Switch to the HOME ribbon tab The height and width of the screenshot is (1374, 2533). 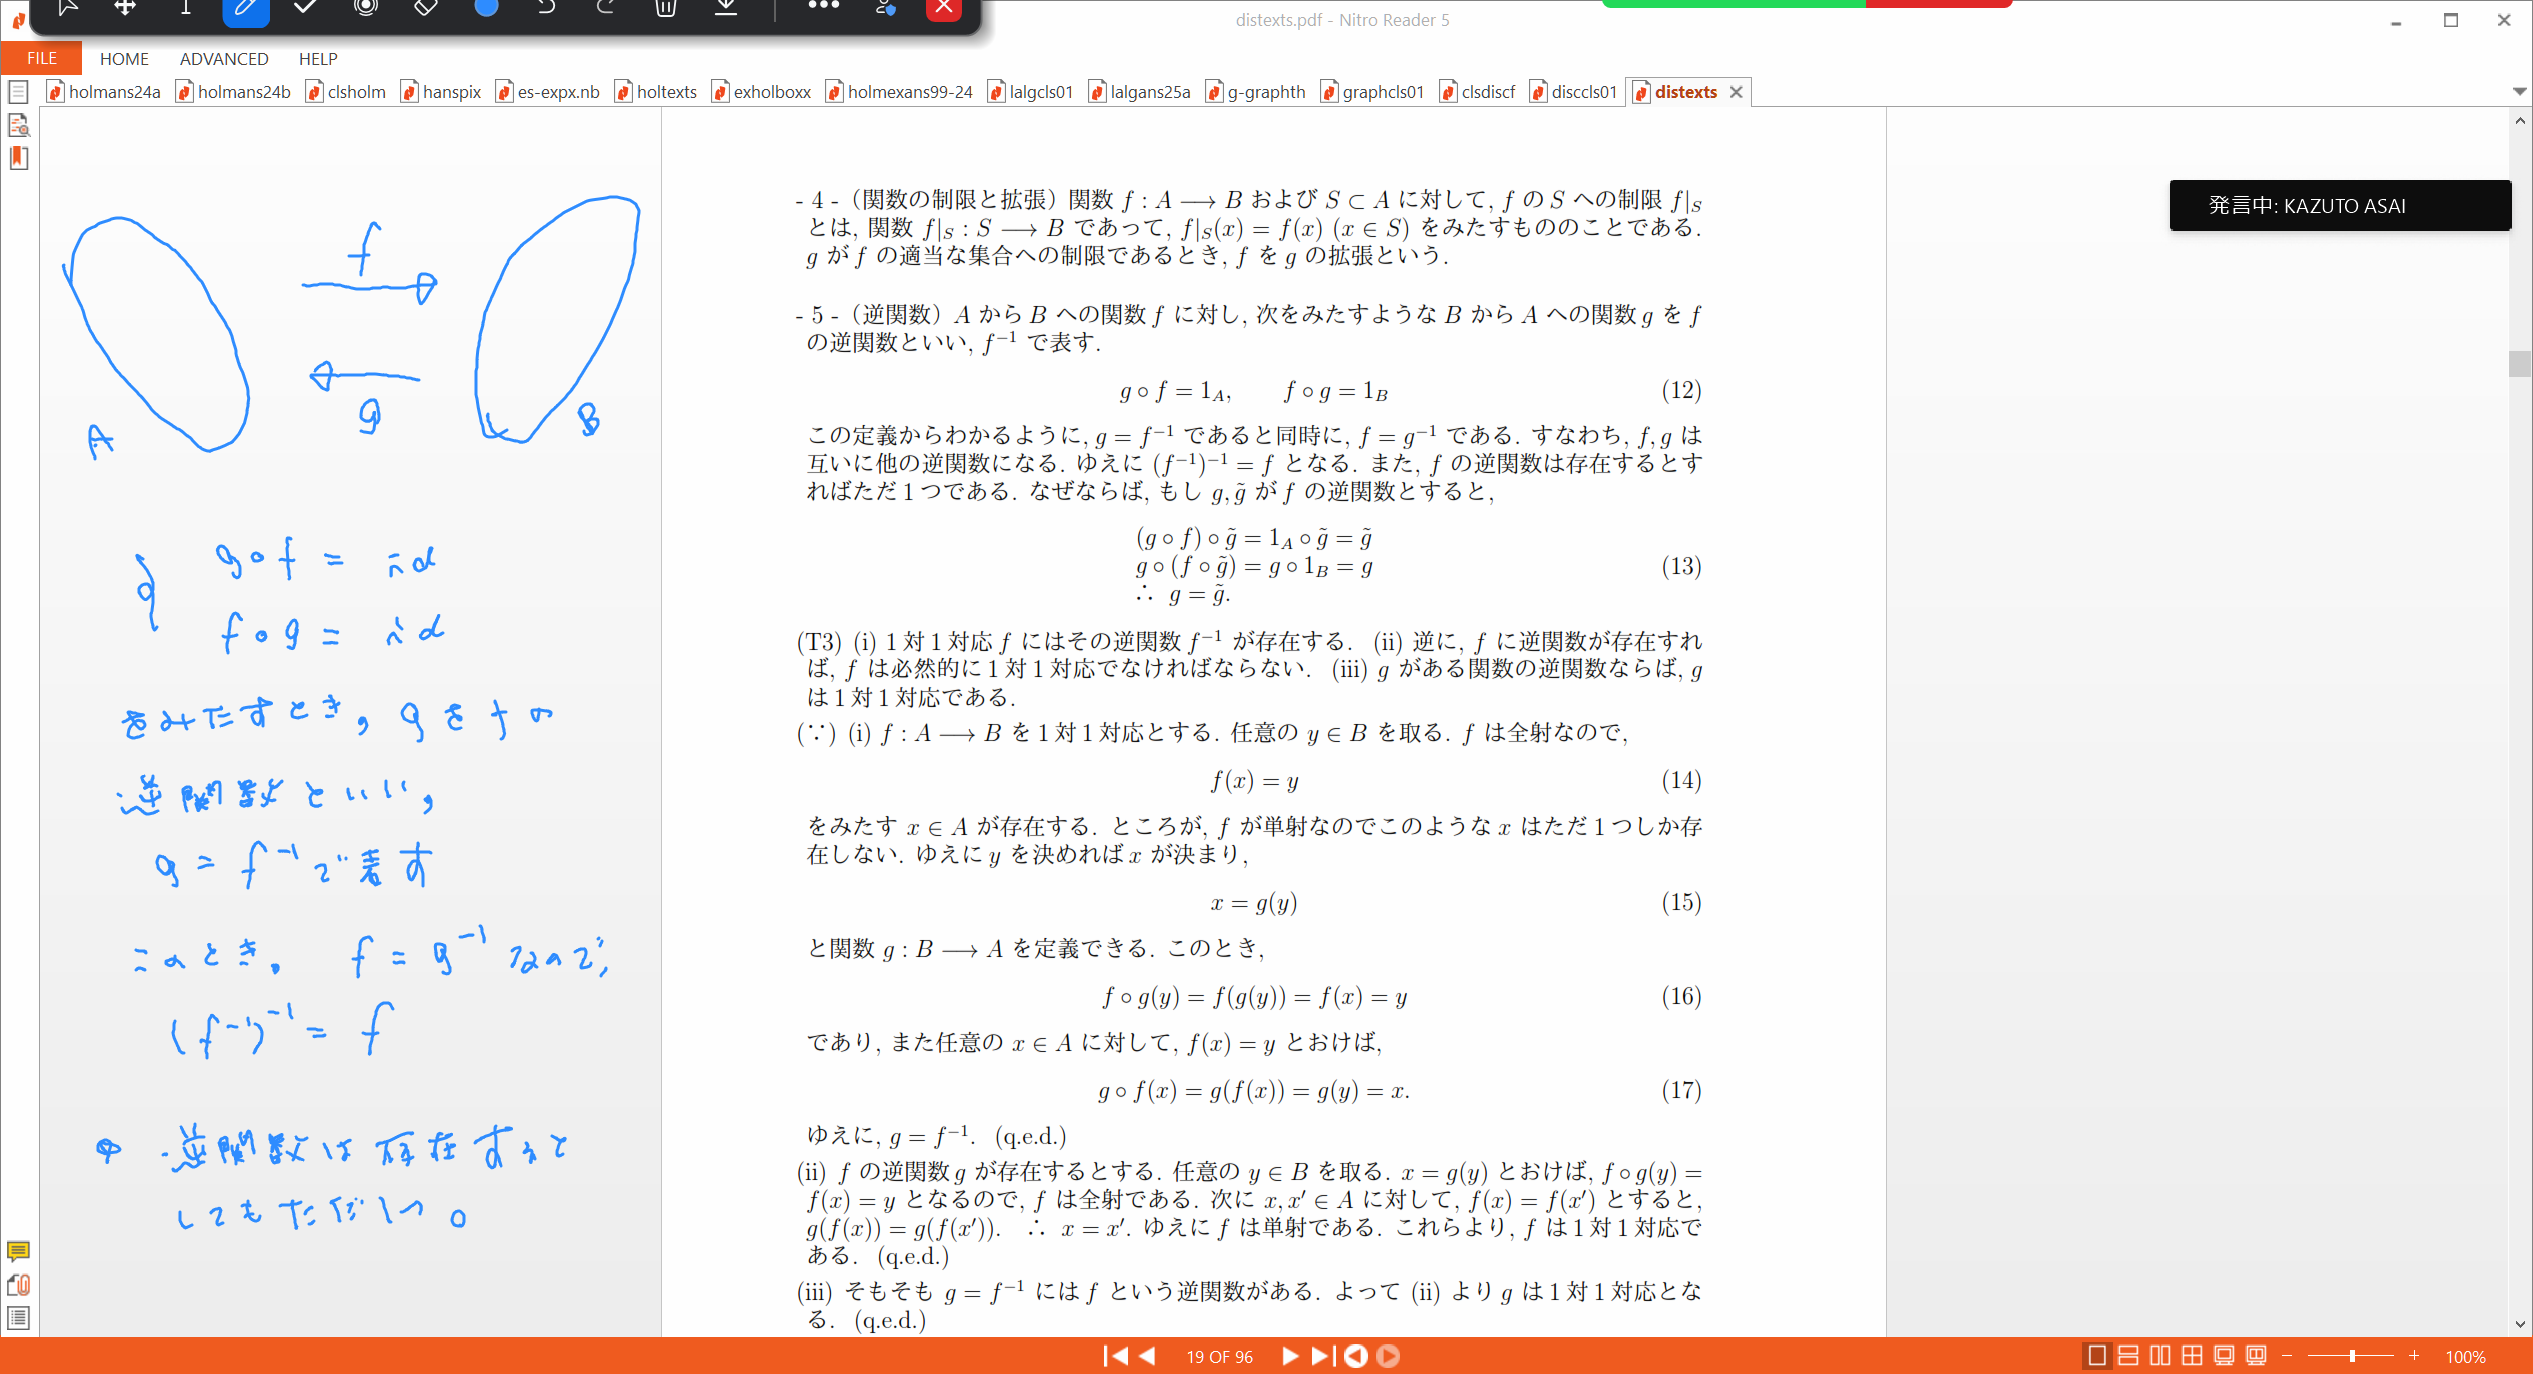click(x=124, y=59)
